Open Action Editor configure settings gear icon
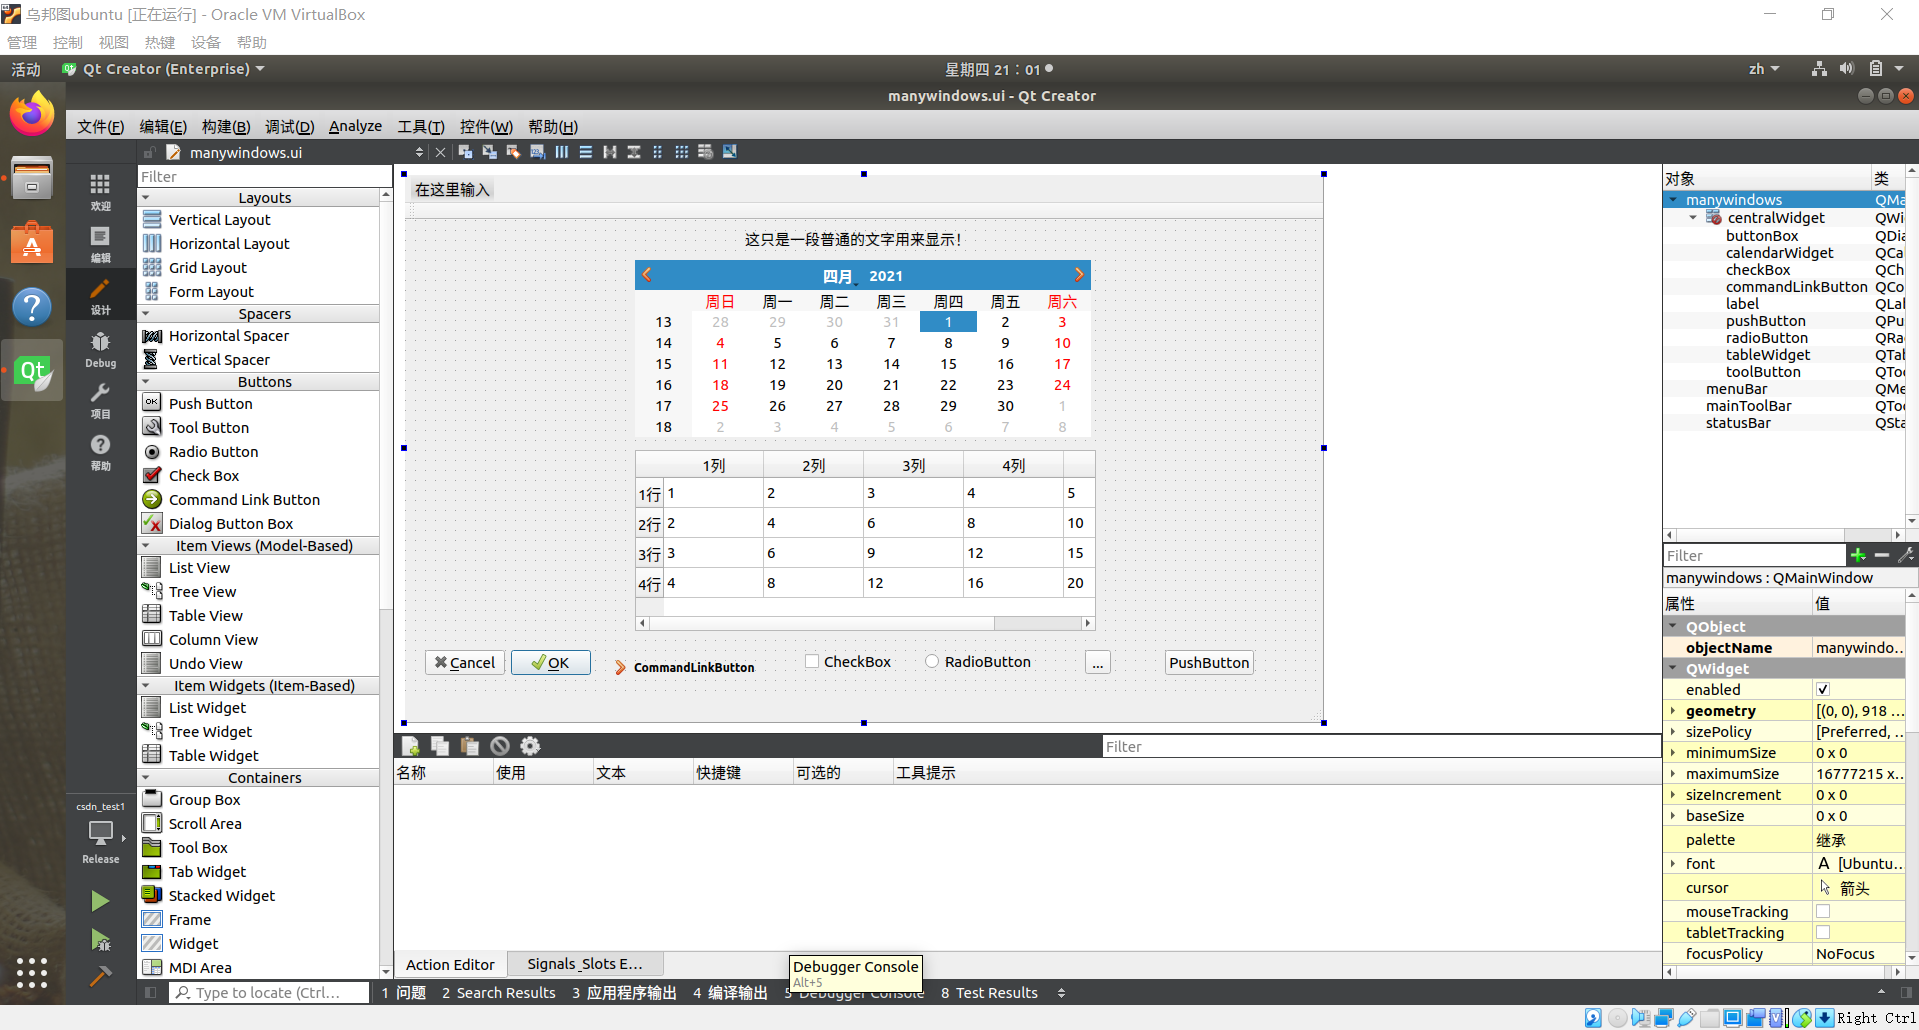Image resolution: width=1919 pixels, height=1030 pixels. tap(530, 746)
